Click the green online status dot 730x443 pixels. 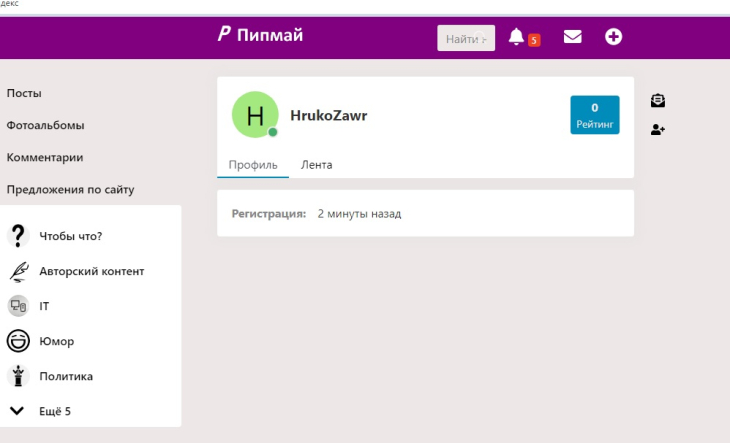pos(273,132)
